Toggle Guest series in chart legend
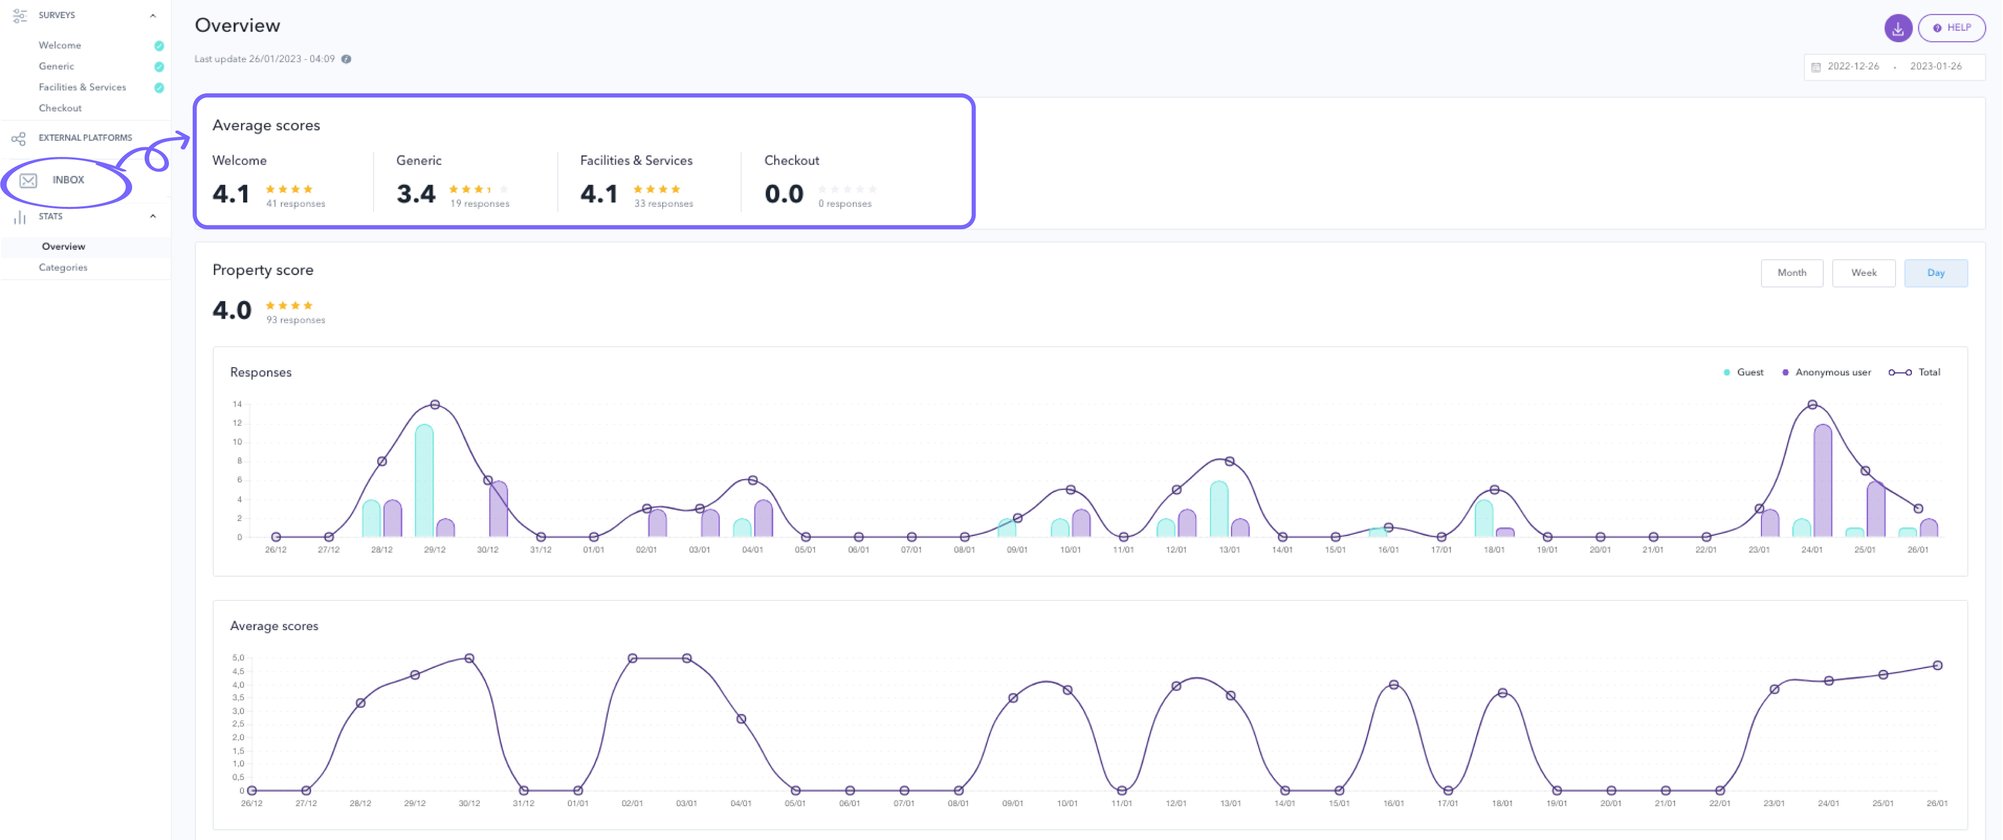Image resolution: width=2003 pixels, height=840 pixels. coord(1743,372)
